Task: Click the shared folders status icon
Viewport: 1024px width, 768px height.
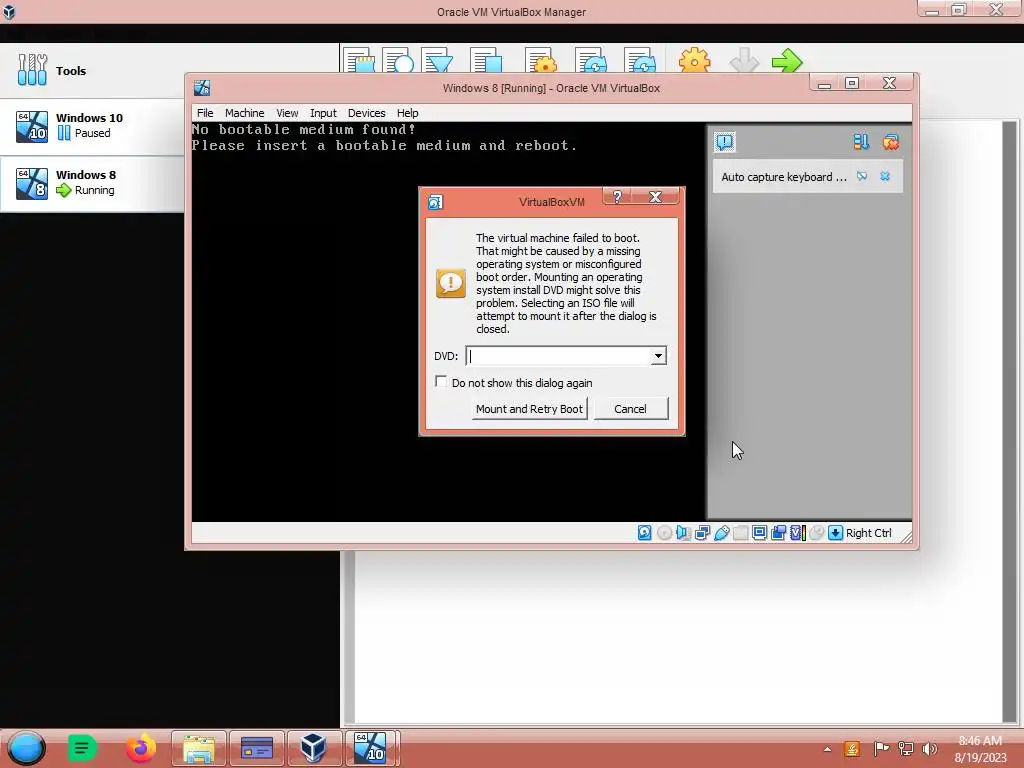Action: 741,533
